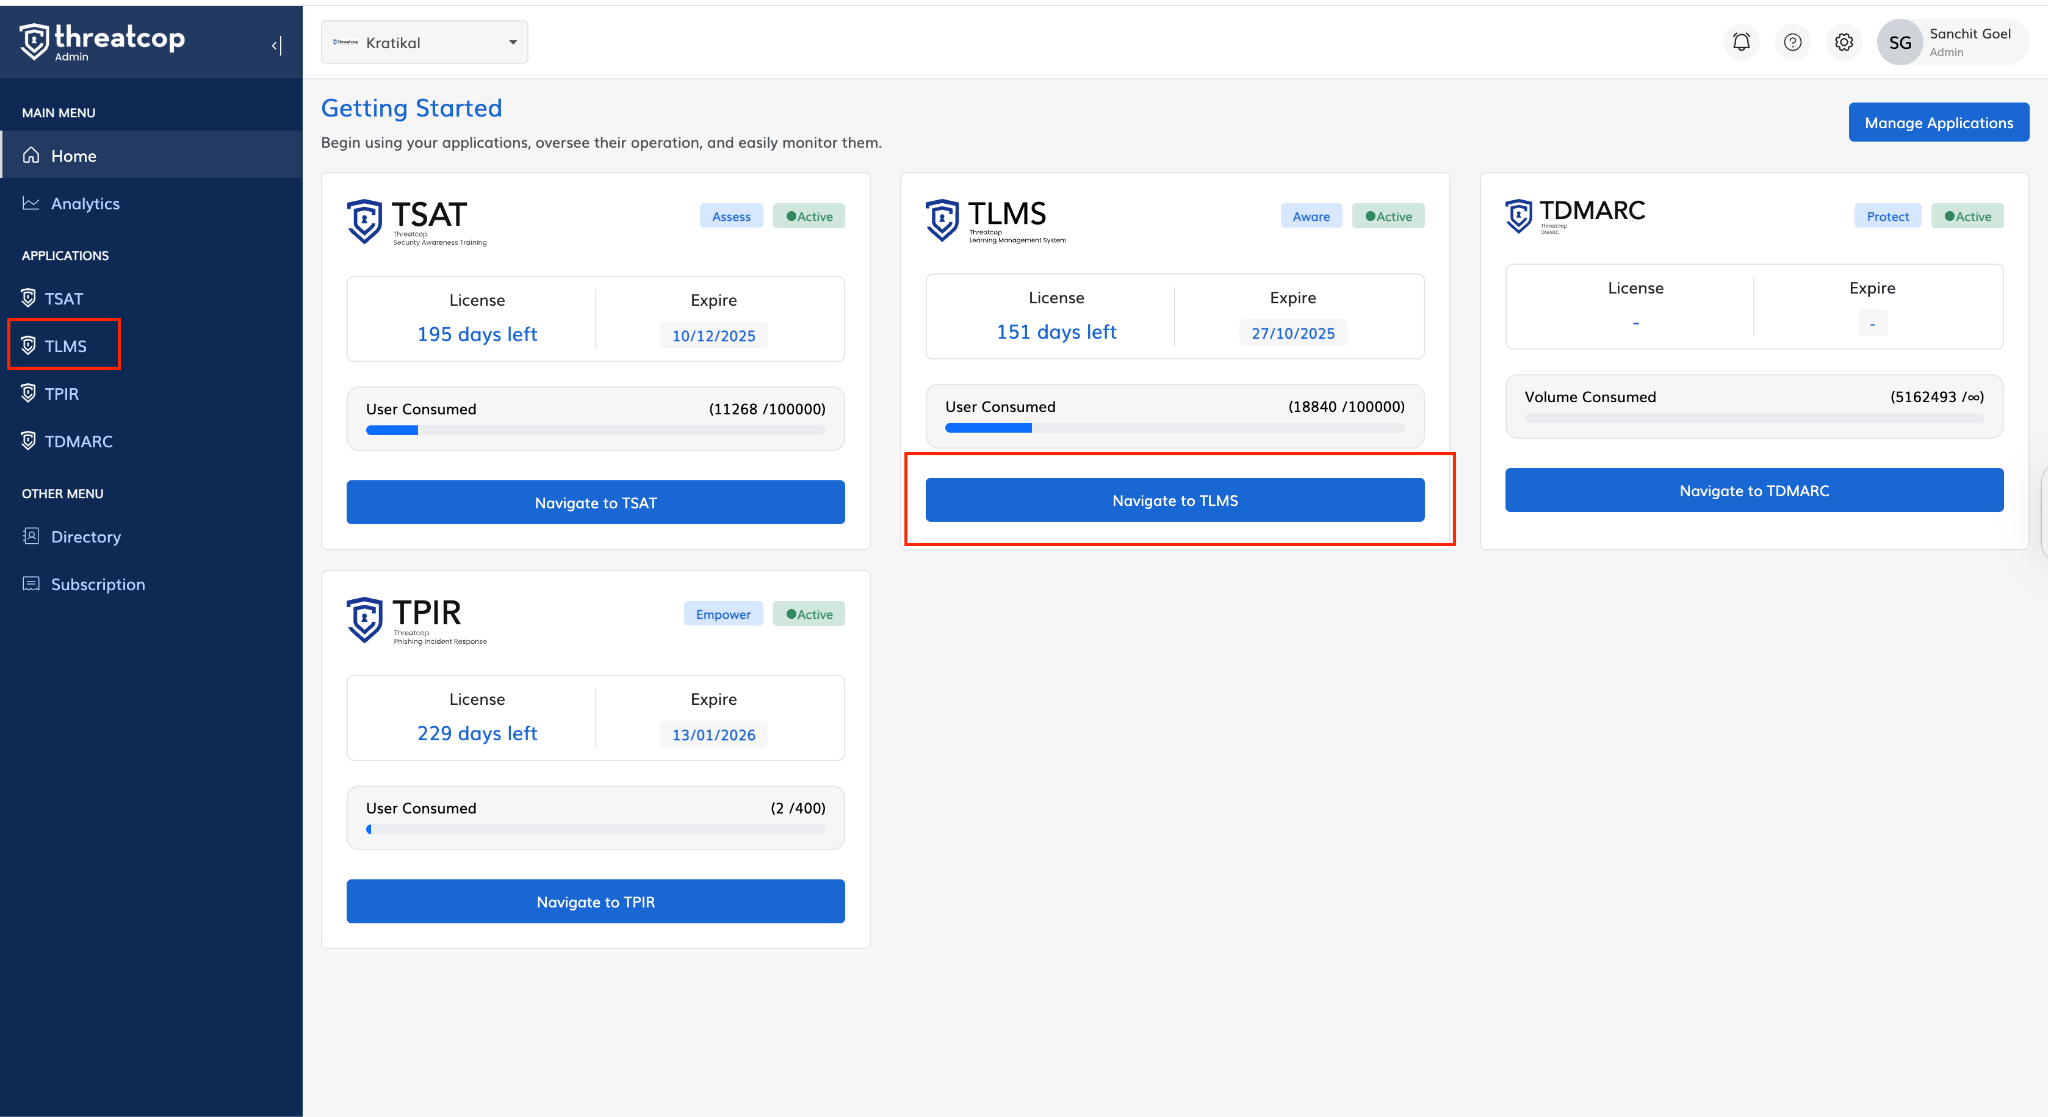Click Navigate to TLMS button
The height and width of the screenshot is (1117, 2048).
(x=1175, y=500)
